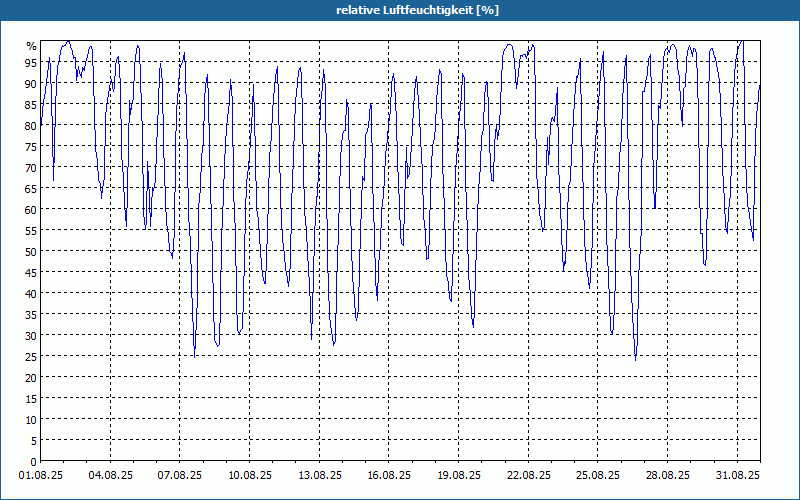Click the y-axis label '70'
Screen dimensions: 800x500
point(32,168)
